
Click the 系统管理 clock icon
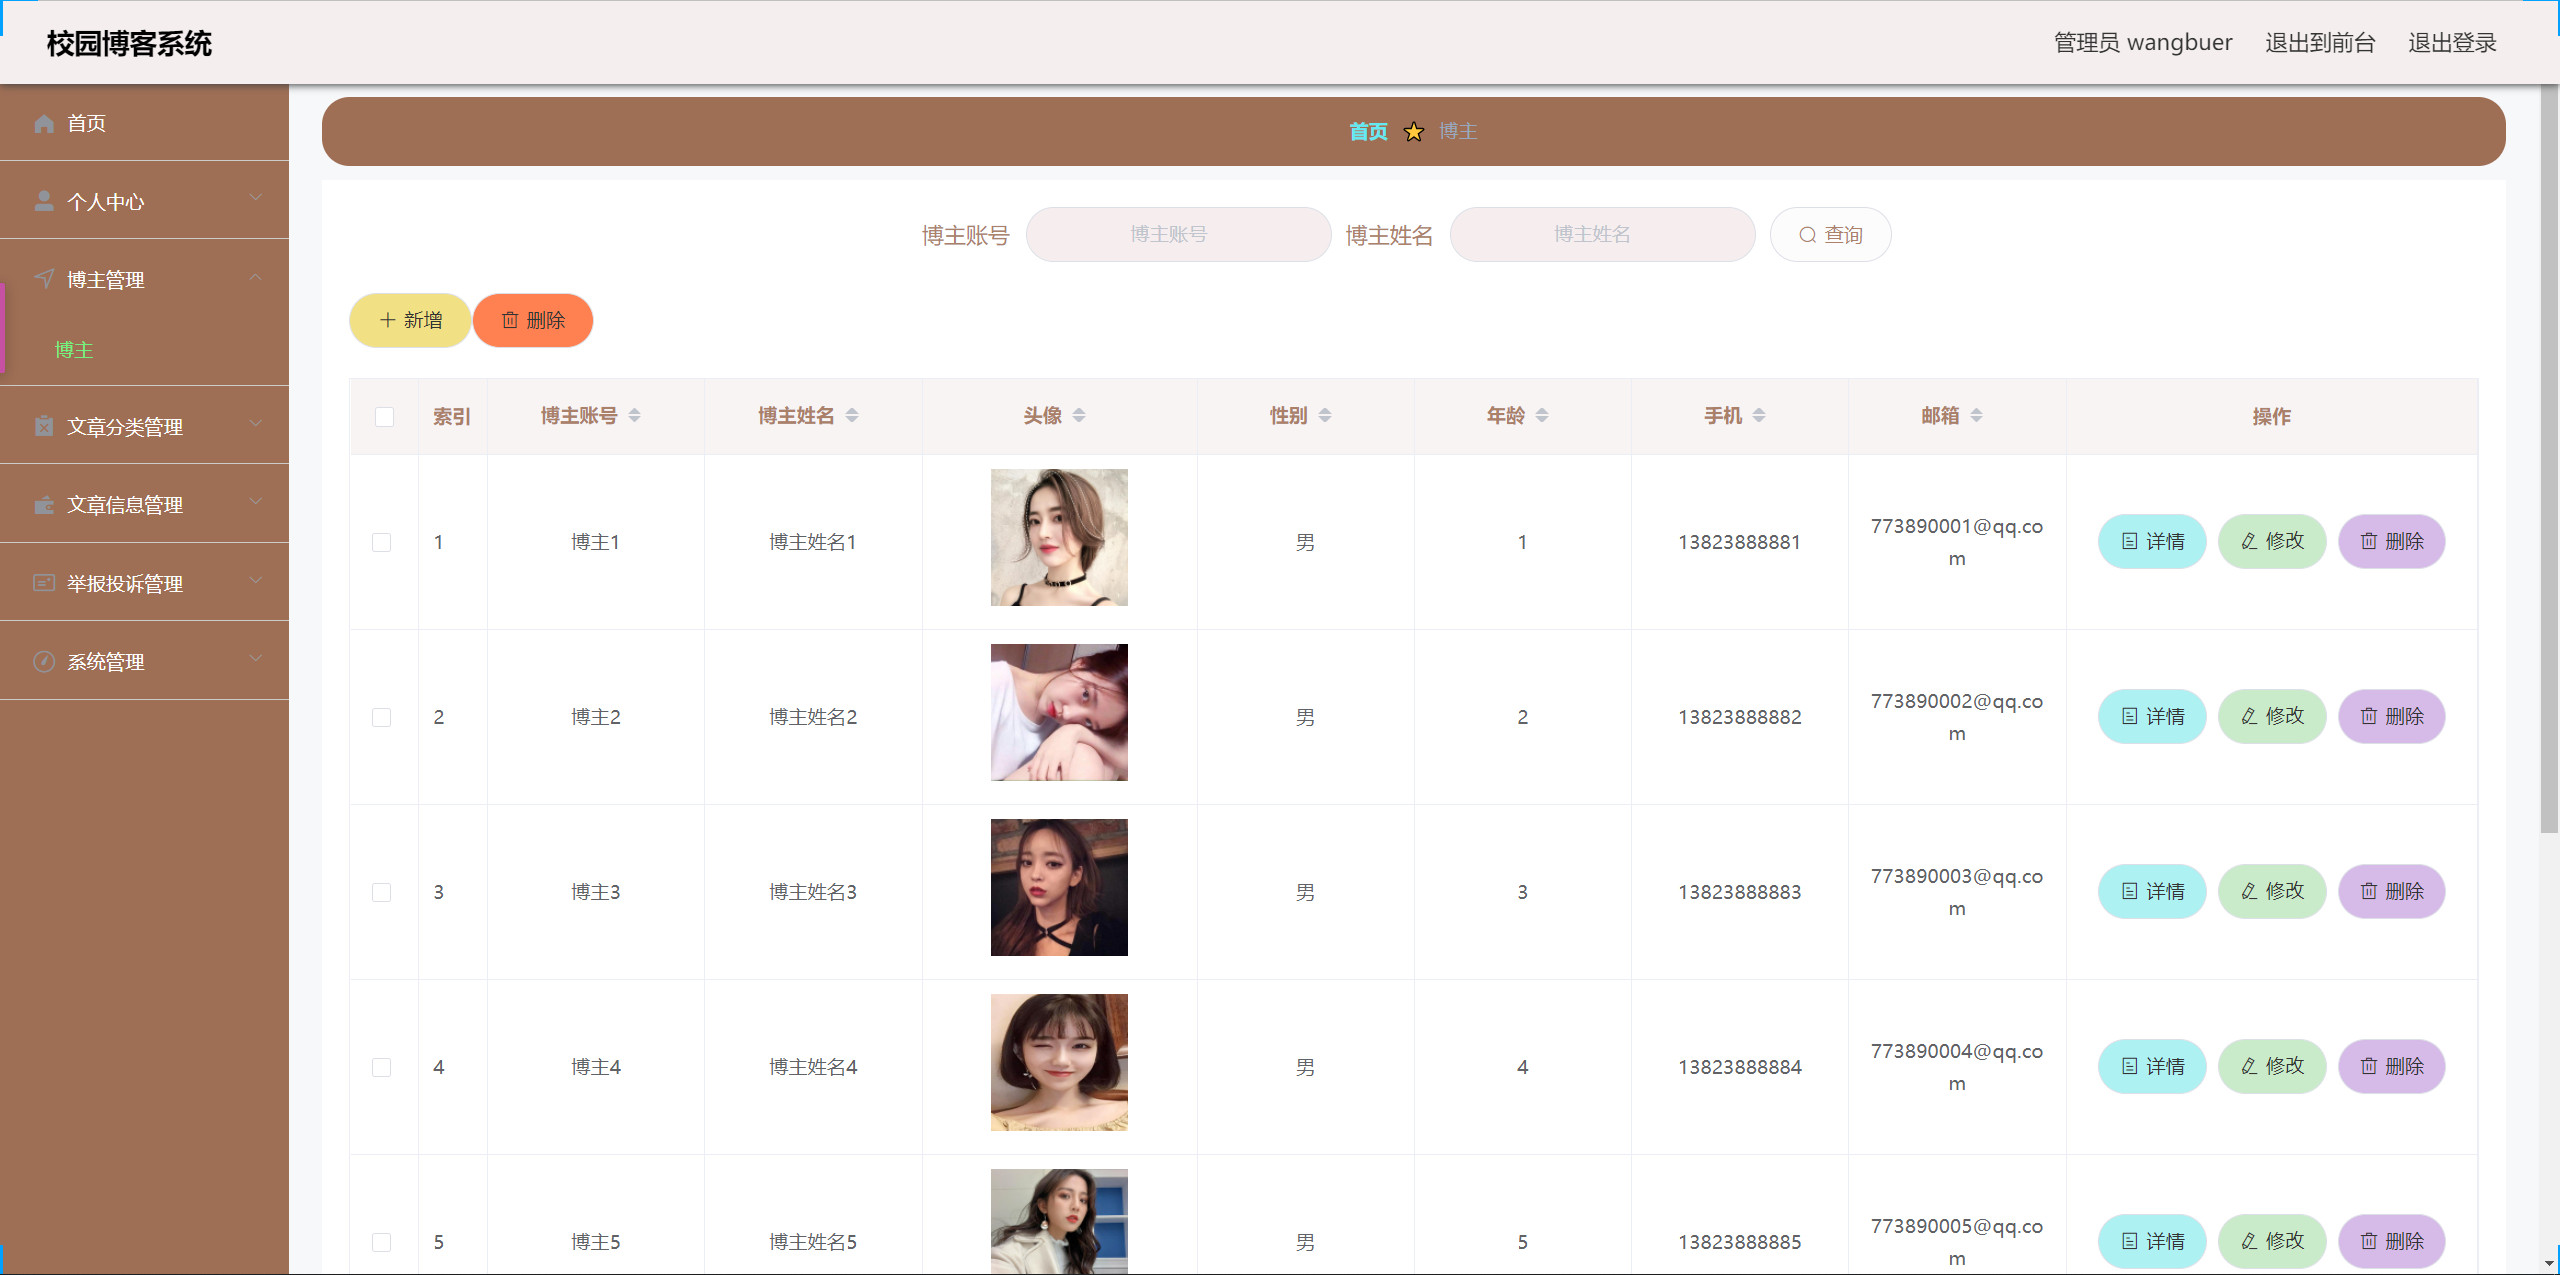click(44, 661)
